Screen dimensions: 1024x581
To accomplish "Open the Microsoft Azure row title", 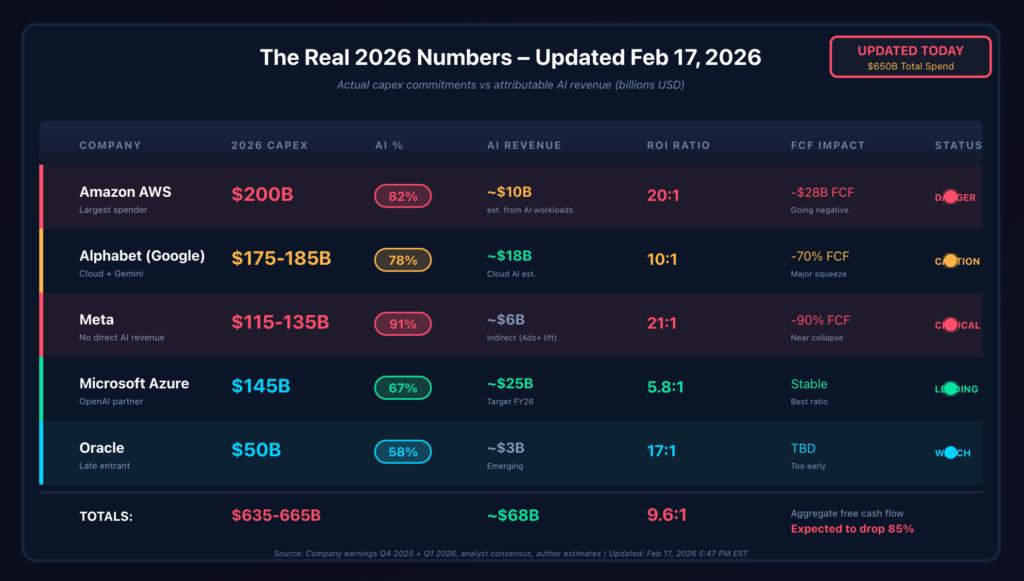I will [134, 383].
